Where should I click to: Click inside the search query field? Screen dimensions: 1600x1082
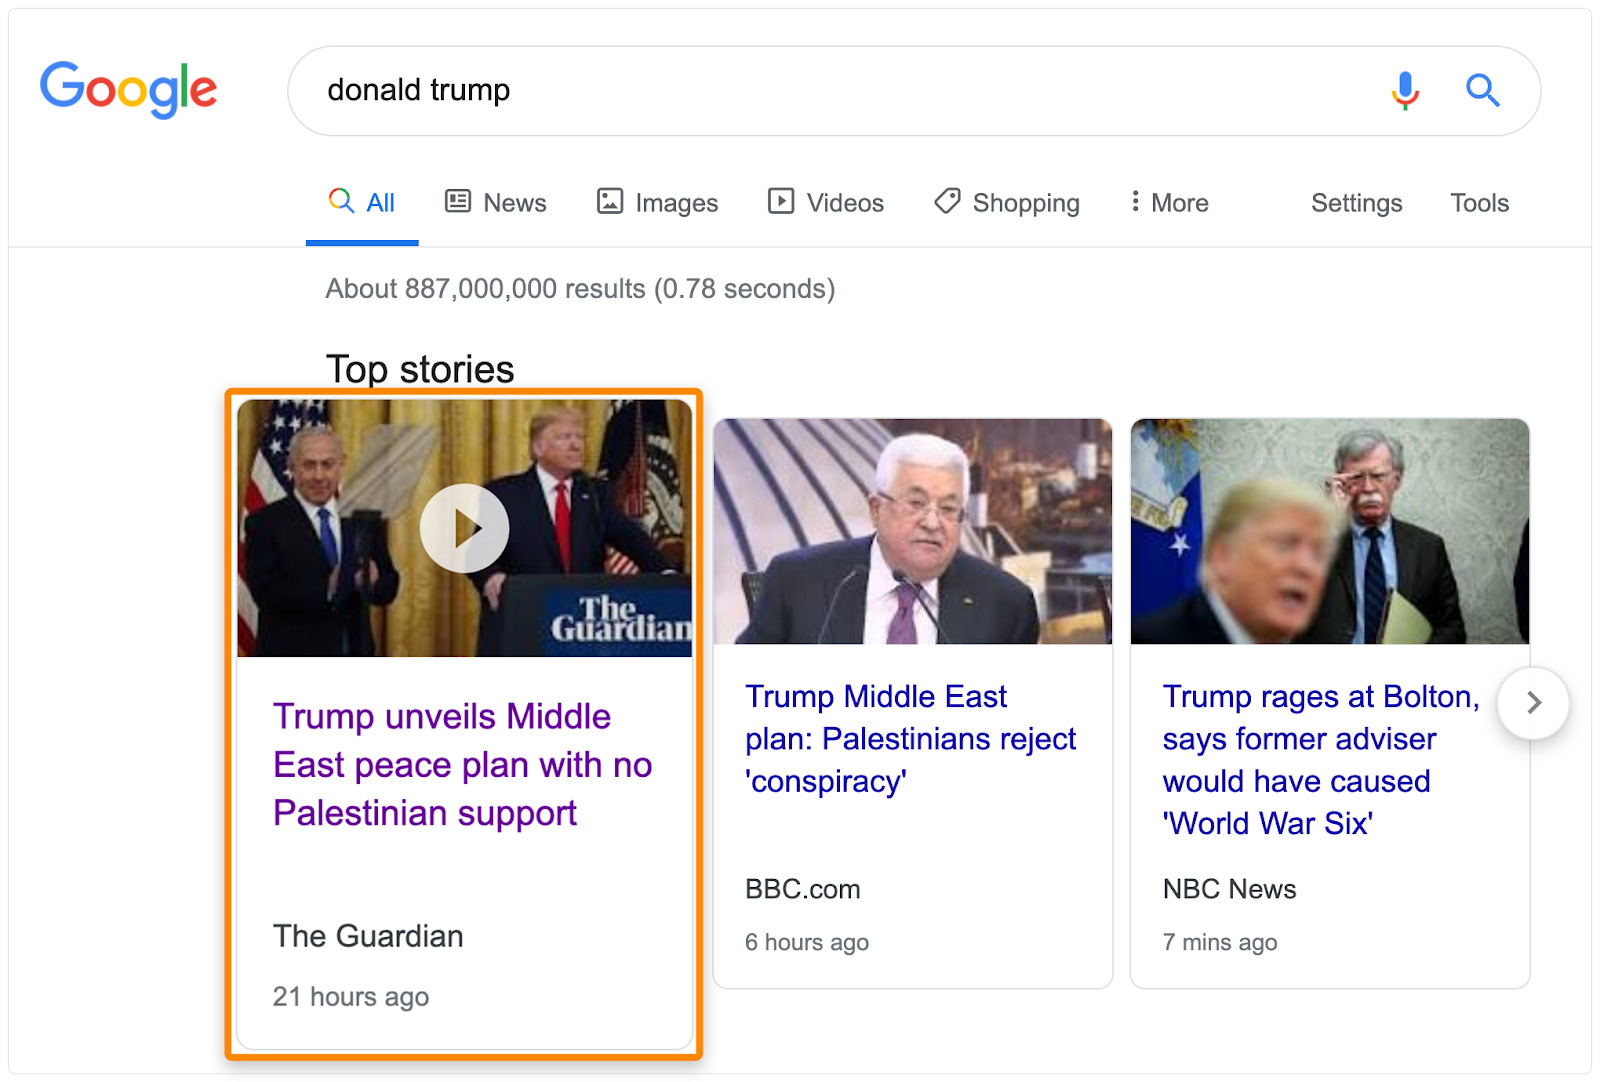click(x=700, y=90)
